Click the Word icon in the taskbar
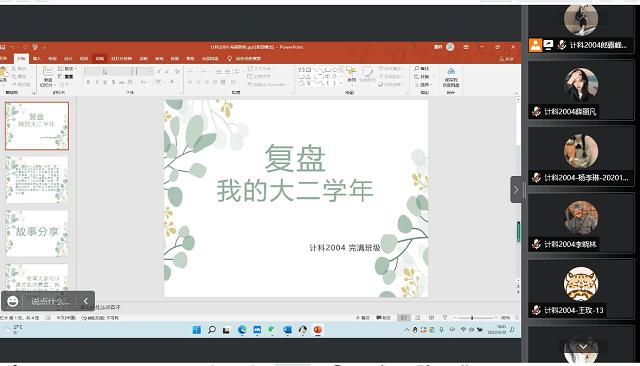 287,330
